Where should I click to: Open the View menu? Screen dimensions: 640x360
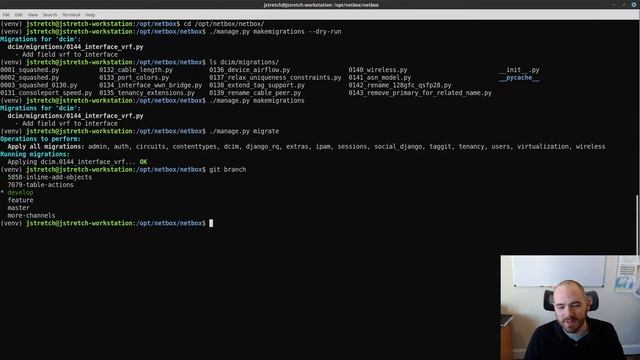pos(33,15)
